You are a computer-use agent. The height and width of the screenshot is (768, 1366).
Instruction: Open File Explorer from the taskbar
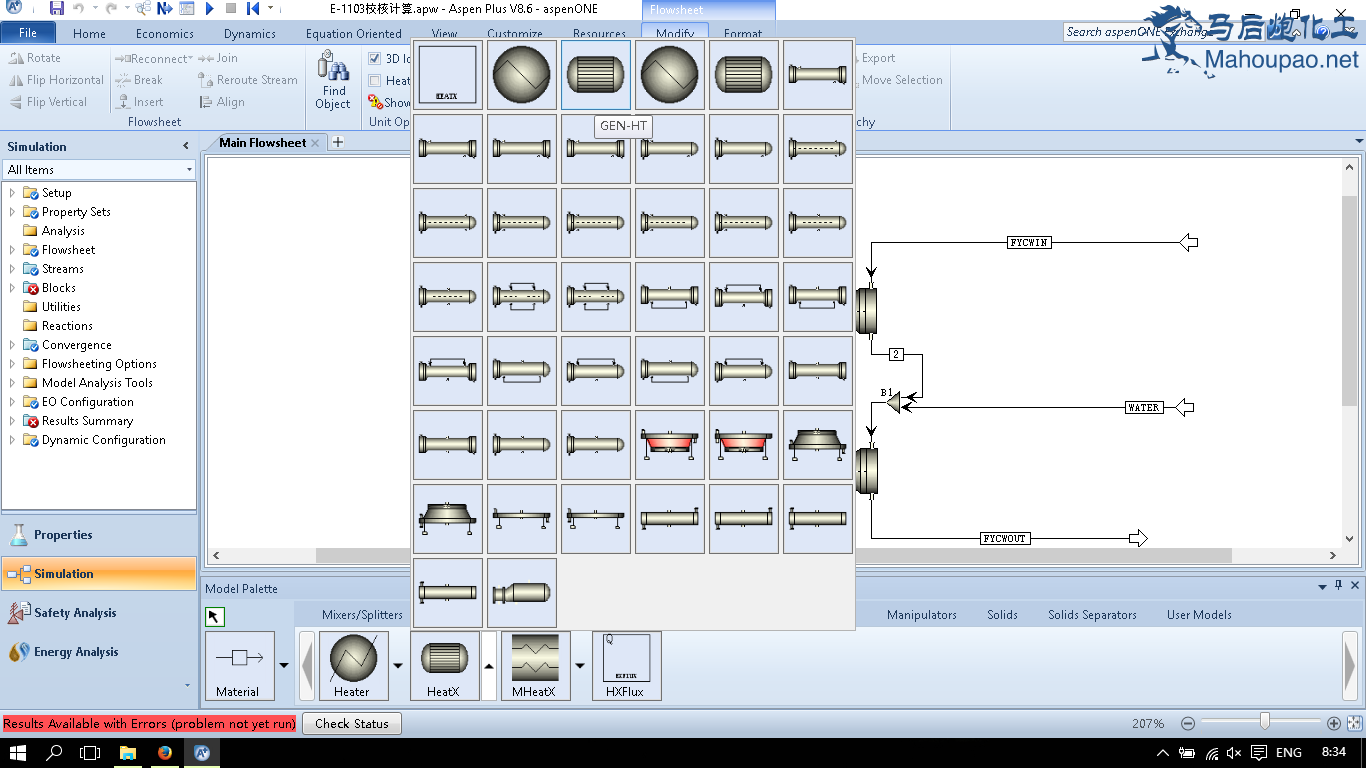(128, 752)
